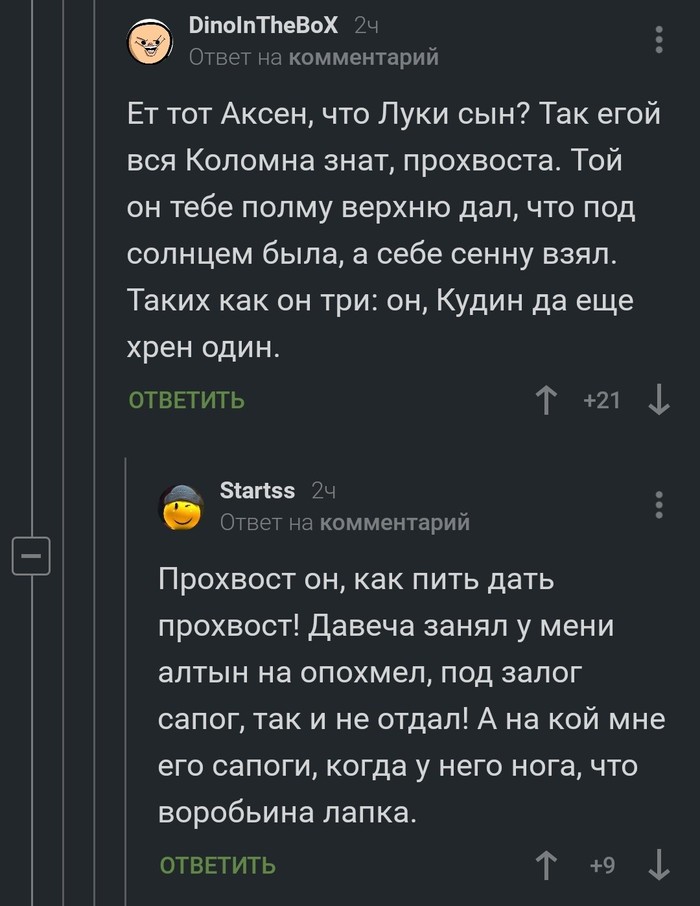Open three-dot menu on Startss's comment
700x906 pixels.
pos(658,505)
